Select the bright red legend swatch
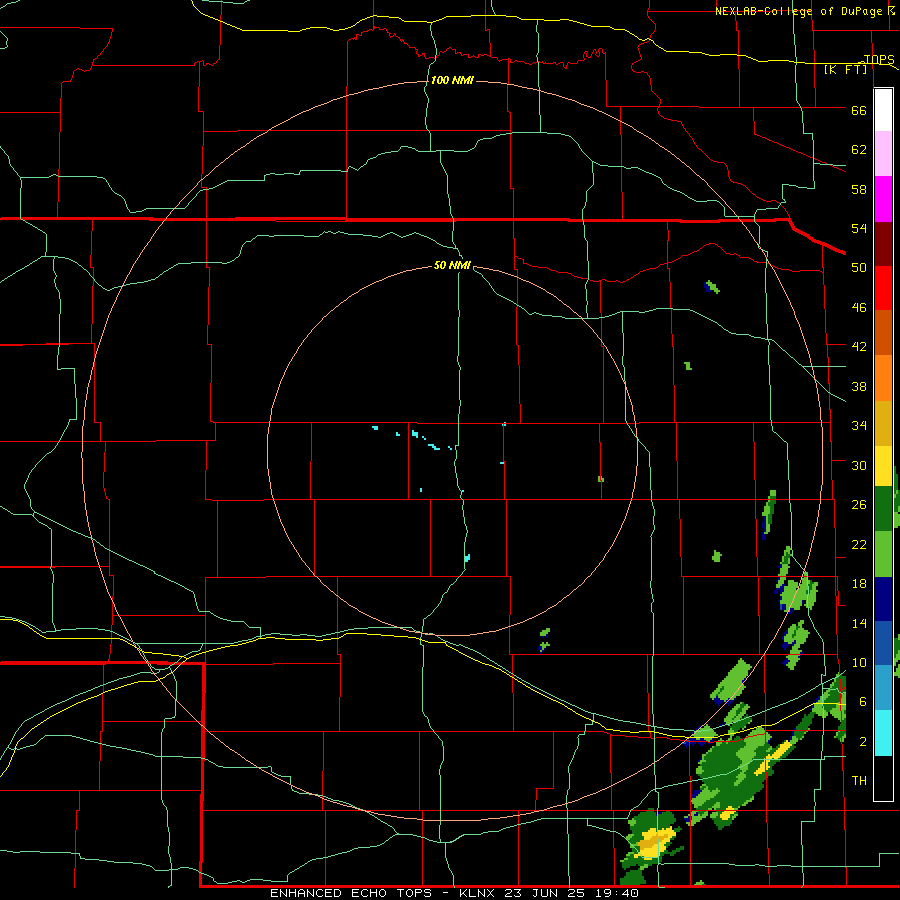 pyautogui.click(x=883, y=288)
